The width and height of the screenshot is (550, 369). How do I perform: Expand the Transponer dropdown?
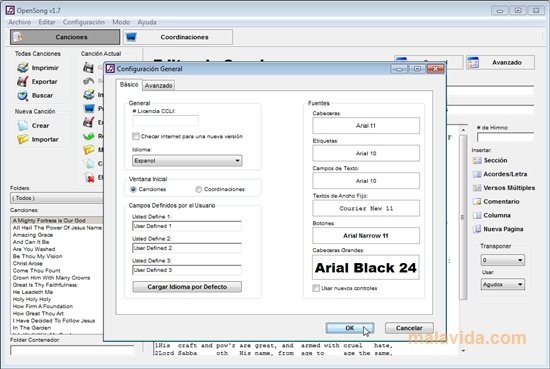tap(503, 260)
